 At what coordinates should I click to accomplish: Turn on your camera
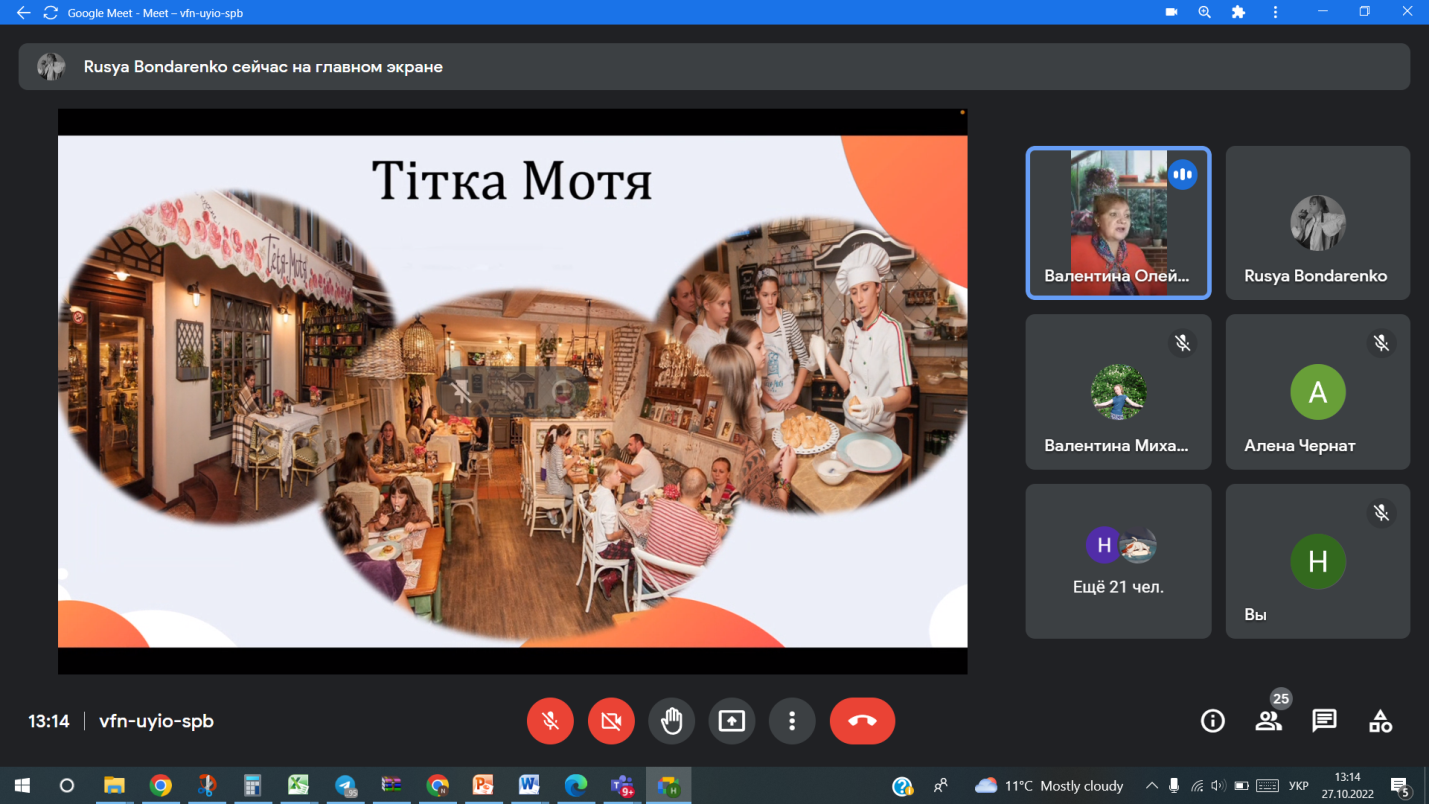611,721
